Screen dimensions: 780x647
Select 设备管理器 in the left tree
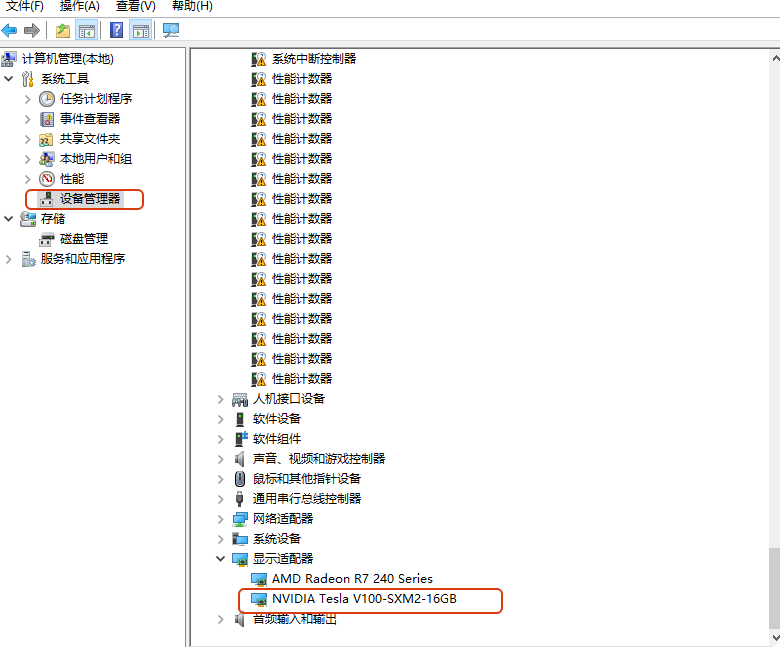point(89,199)
